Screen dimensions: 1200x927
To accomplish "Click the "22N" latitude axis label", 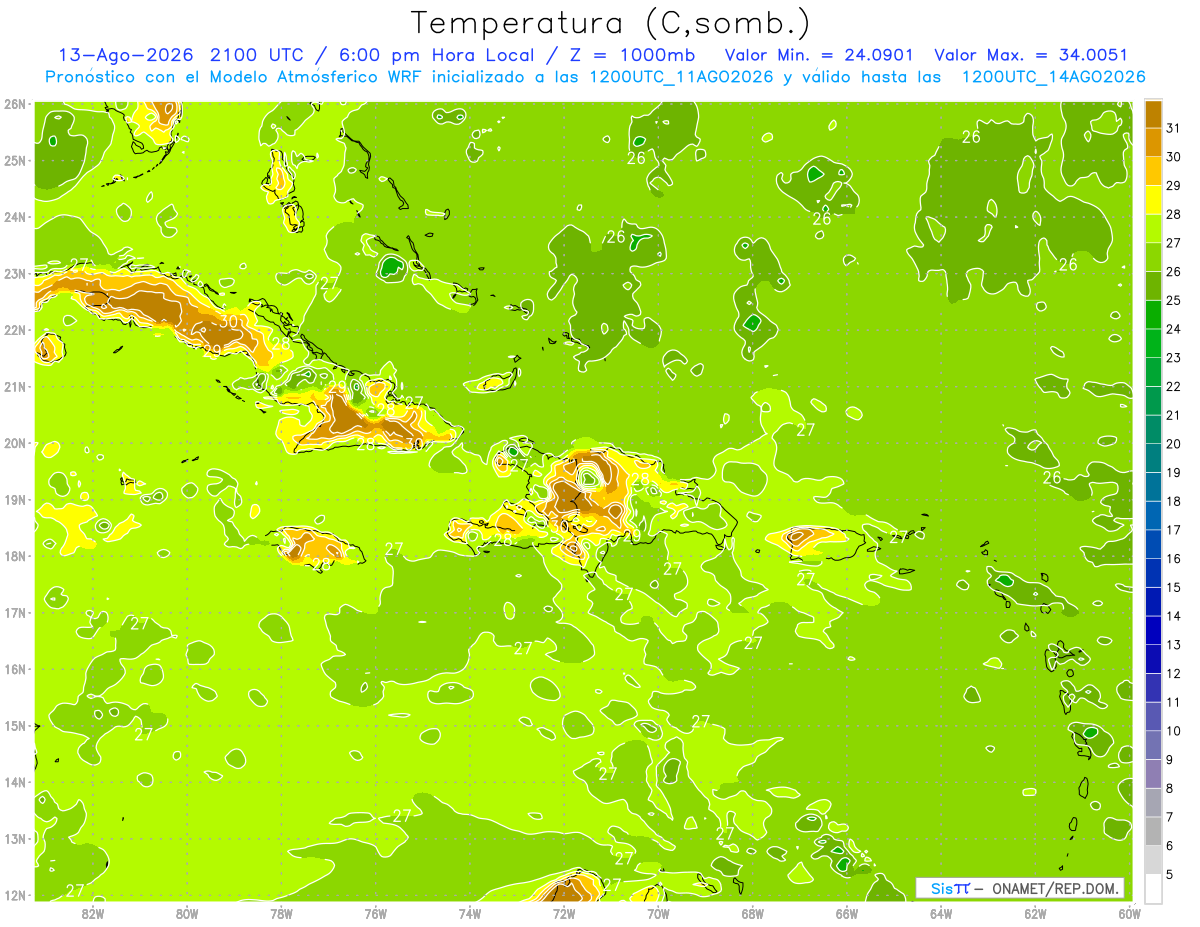I will click(x=15, y=330).
